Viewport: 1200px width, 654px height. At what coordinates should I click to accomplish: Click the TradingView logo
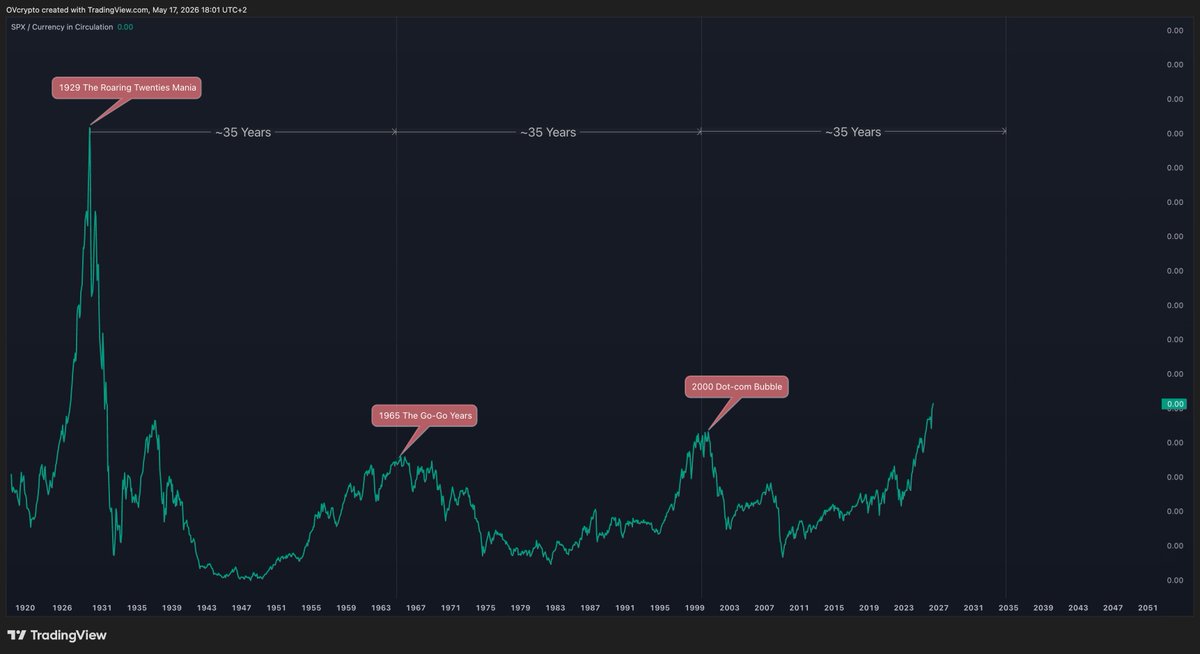tap(57, 635)
